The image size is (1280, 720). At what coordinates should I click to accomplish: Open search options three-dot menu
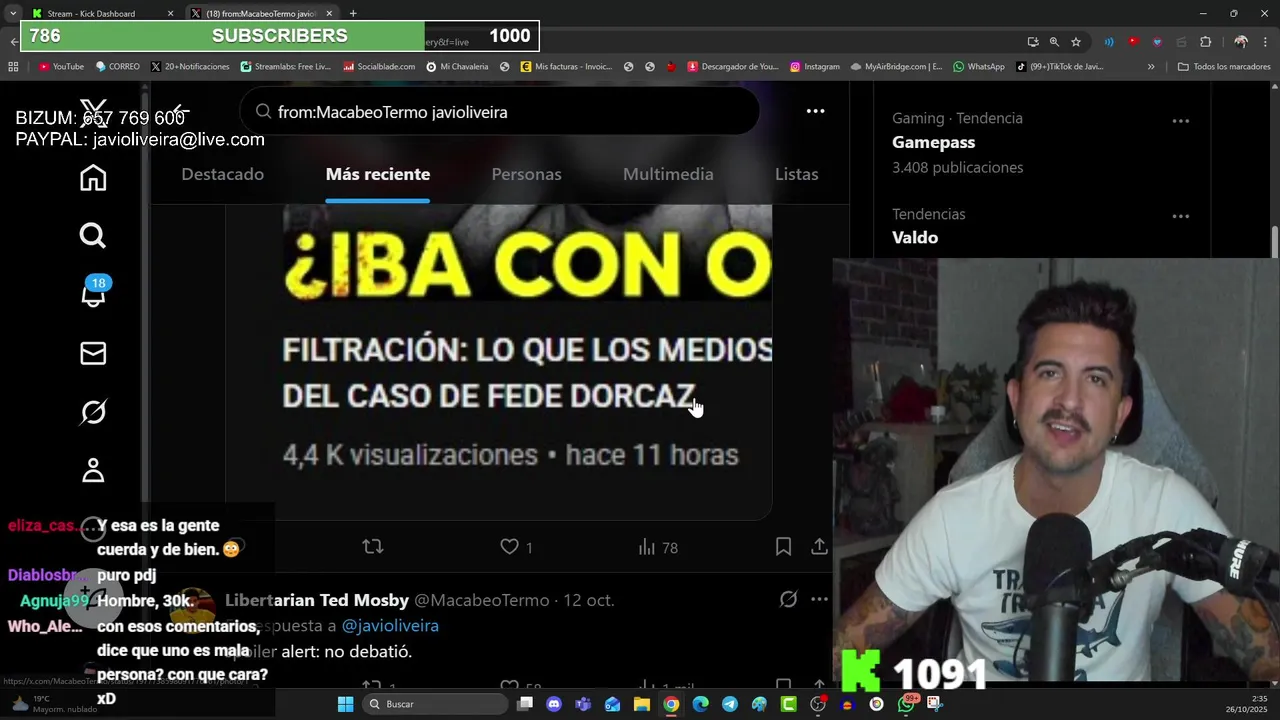pos(815,111)
